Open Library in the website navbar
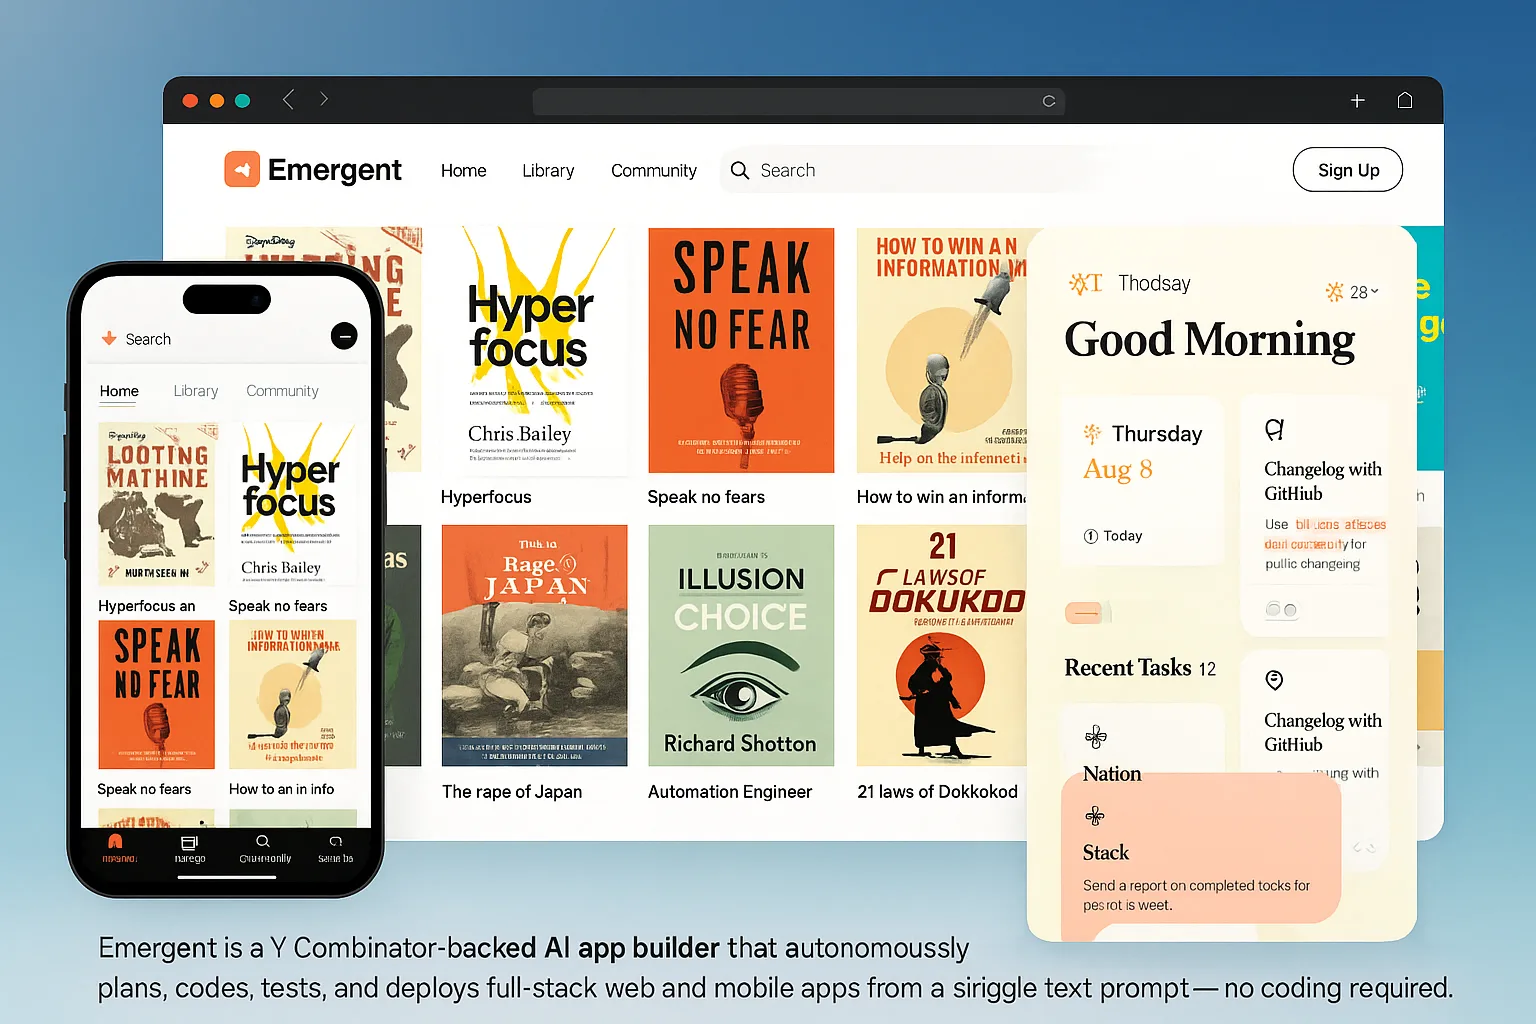Image resolution: width=1536 pixels, height=1024 pixels. [548, 171]
